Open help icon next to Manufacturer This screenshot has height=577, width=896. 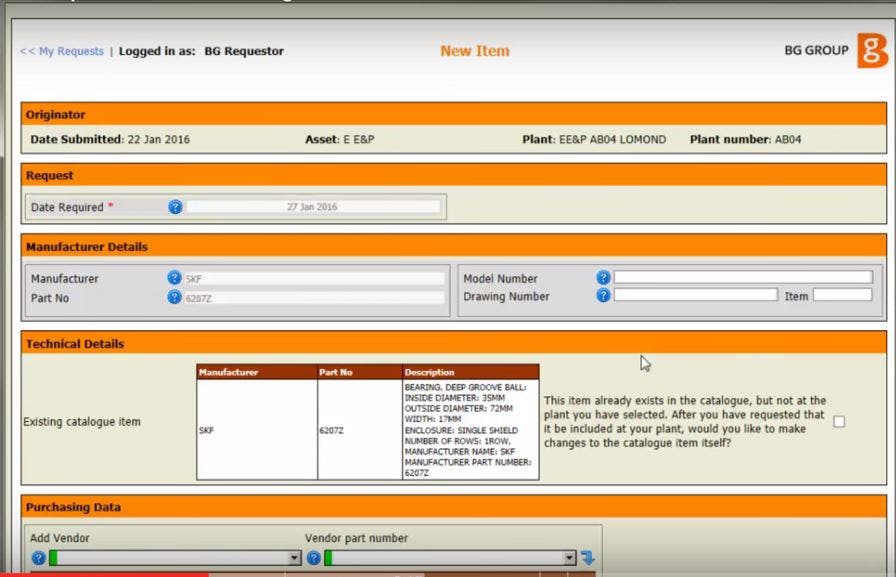pyautogui.click(x=174, y=278)
